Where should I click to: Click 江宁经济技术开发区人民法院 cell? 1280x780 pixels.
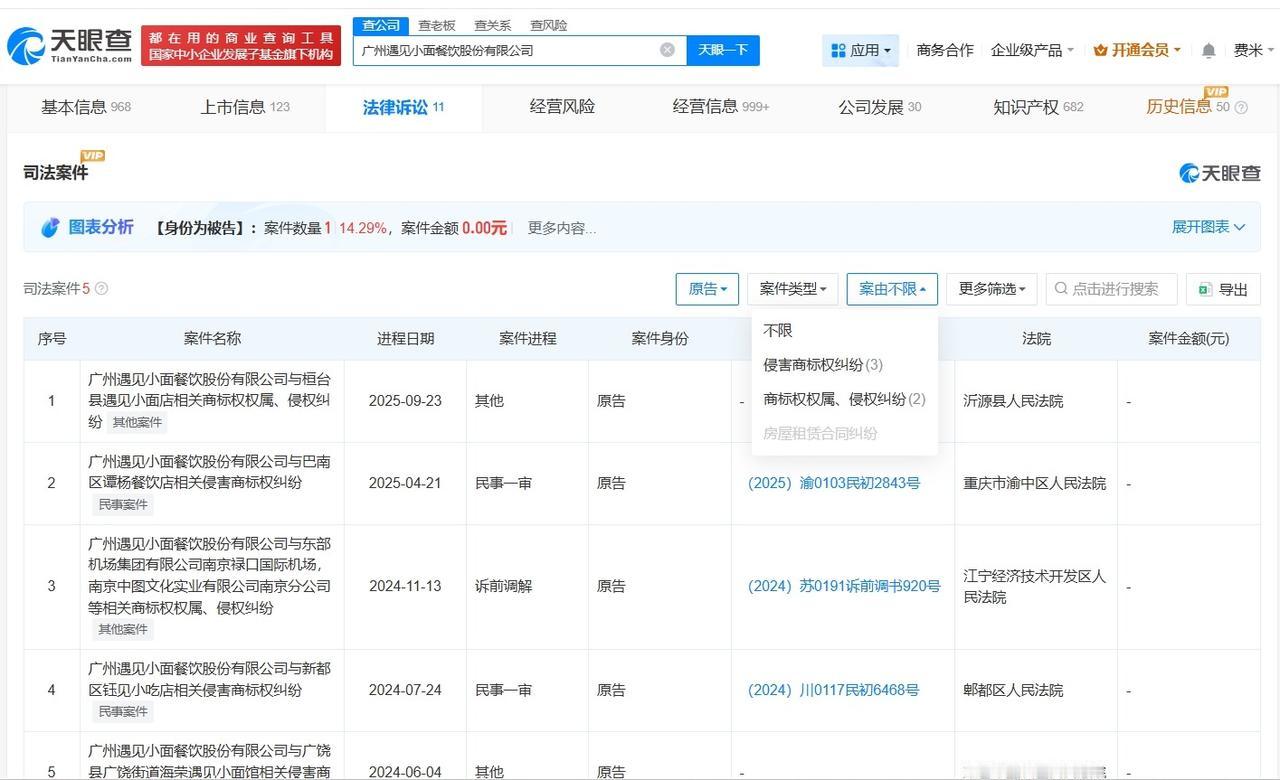(x=1035, y=587)
